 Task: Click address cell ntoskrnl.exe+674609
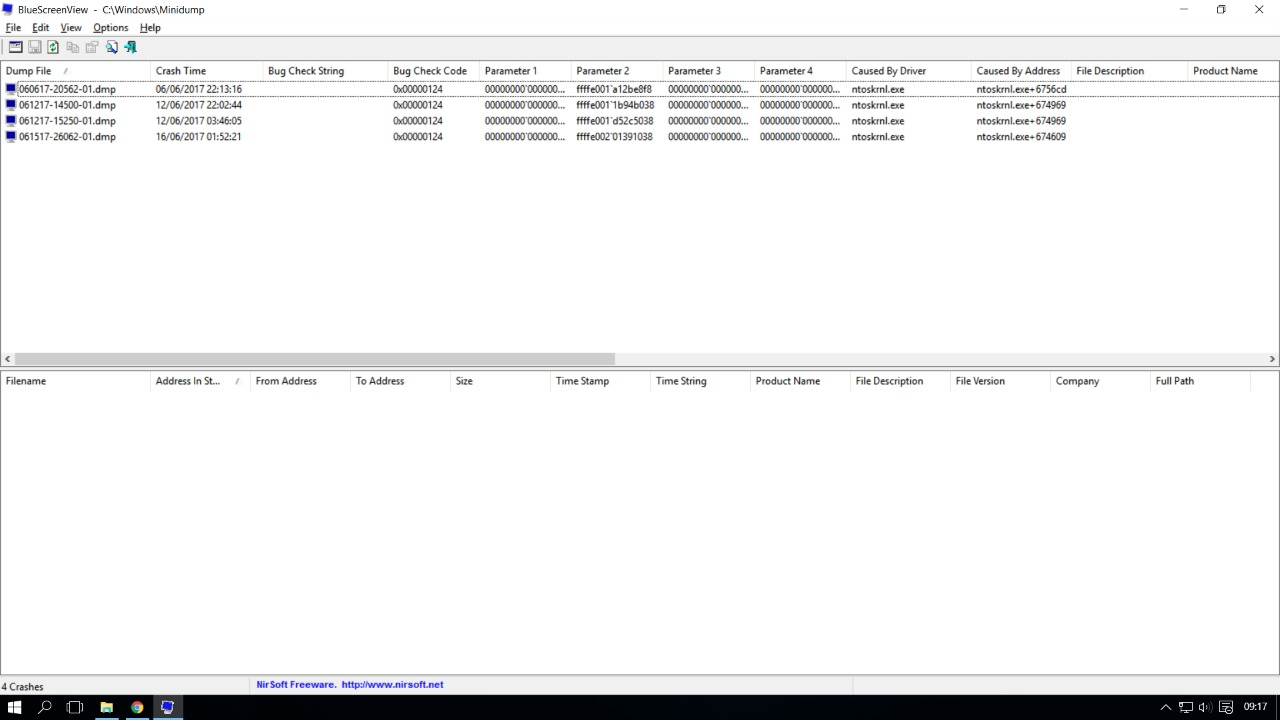[x=1021, y=137]
